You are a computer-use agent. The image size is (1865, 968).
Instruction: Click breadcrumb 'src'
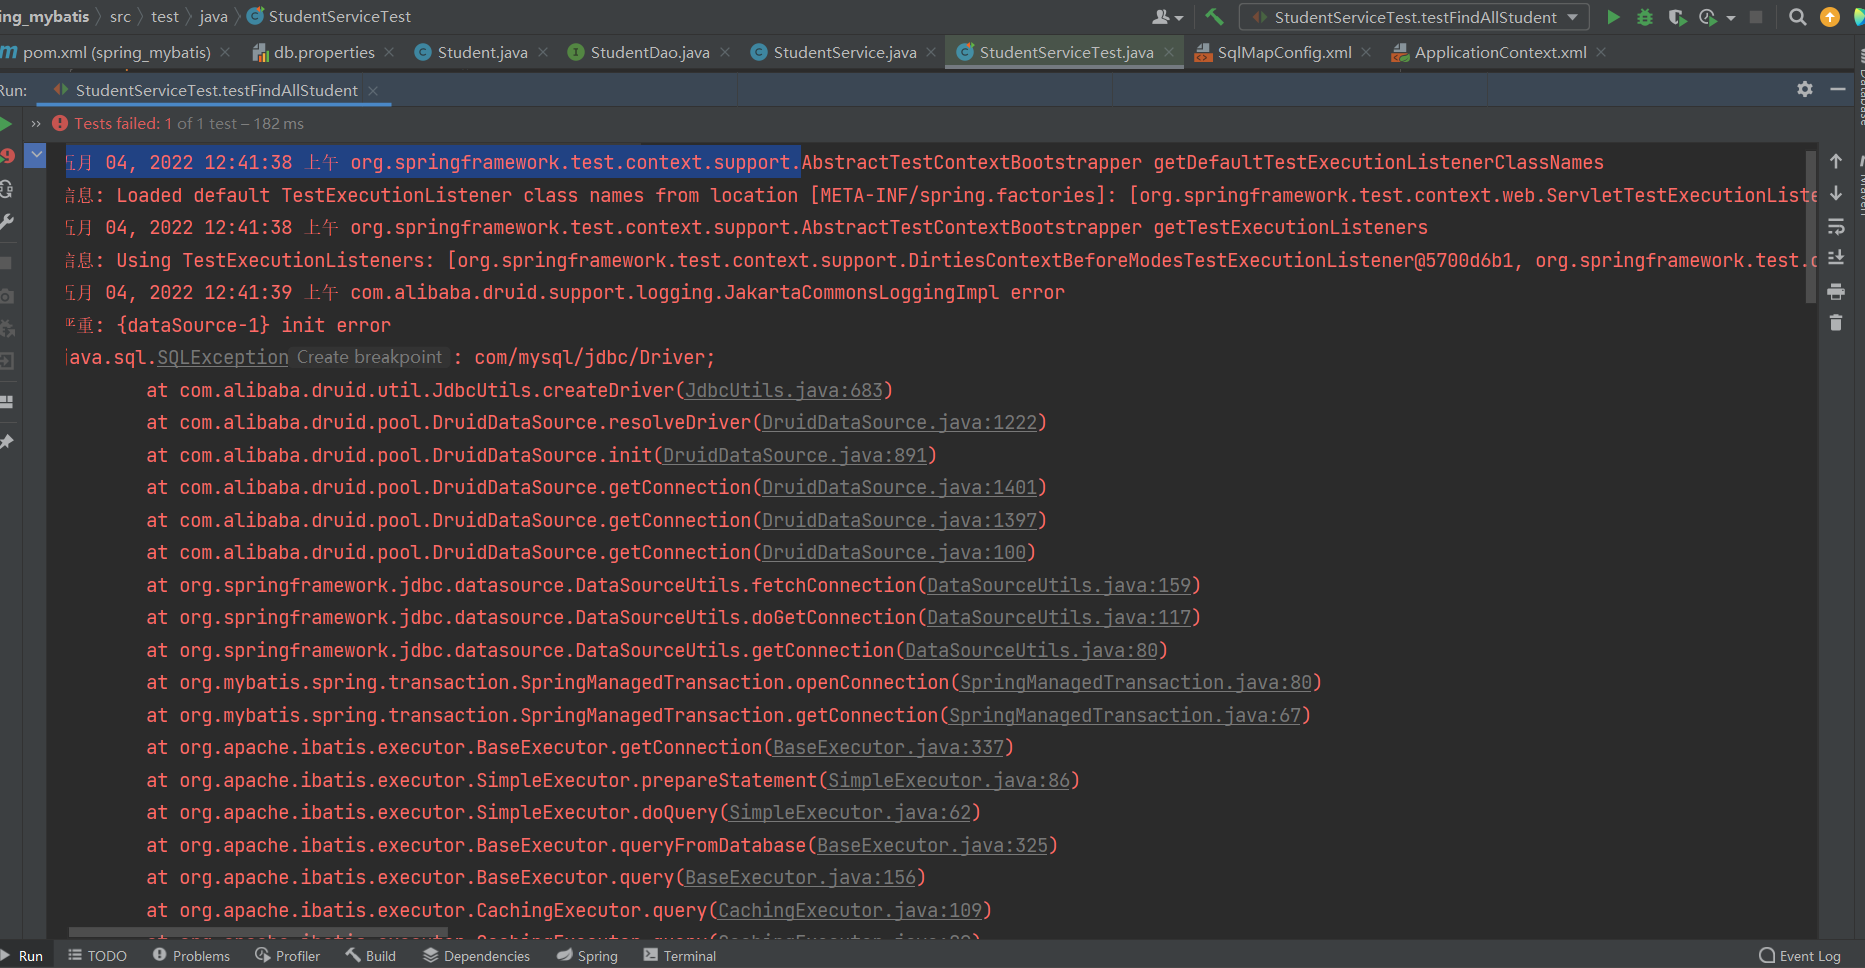(x=120, y=17)
